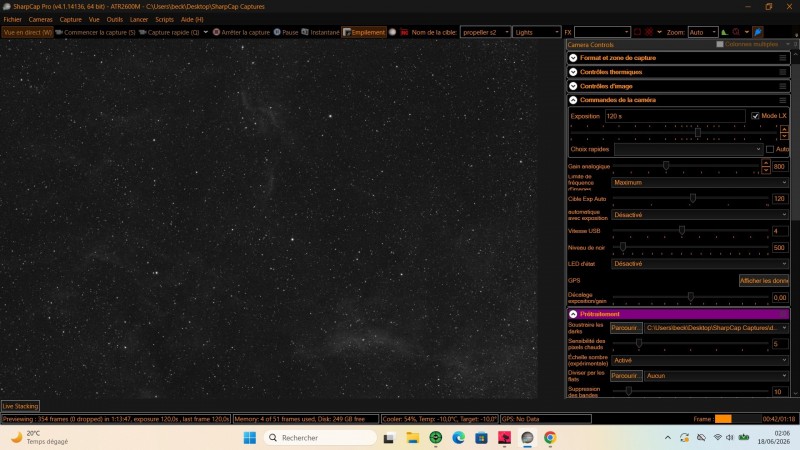
Task: Click the Gain analogique increment stepper
Action: click(x=766, y=163)
